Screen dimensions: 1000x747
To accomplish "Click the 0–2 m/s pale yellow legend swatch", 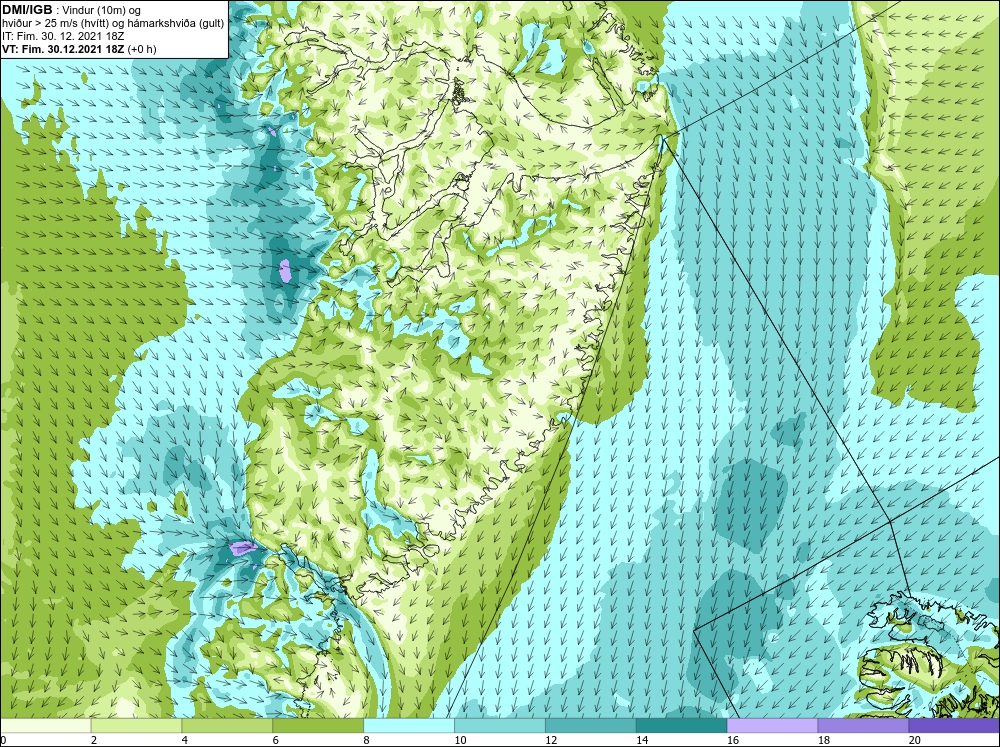I will (x=46, y=726).
